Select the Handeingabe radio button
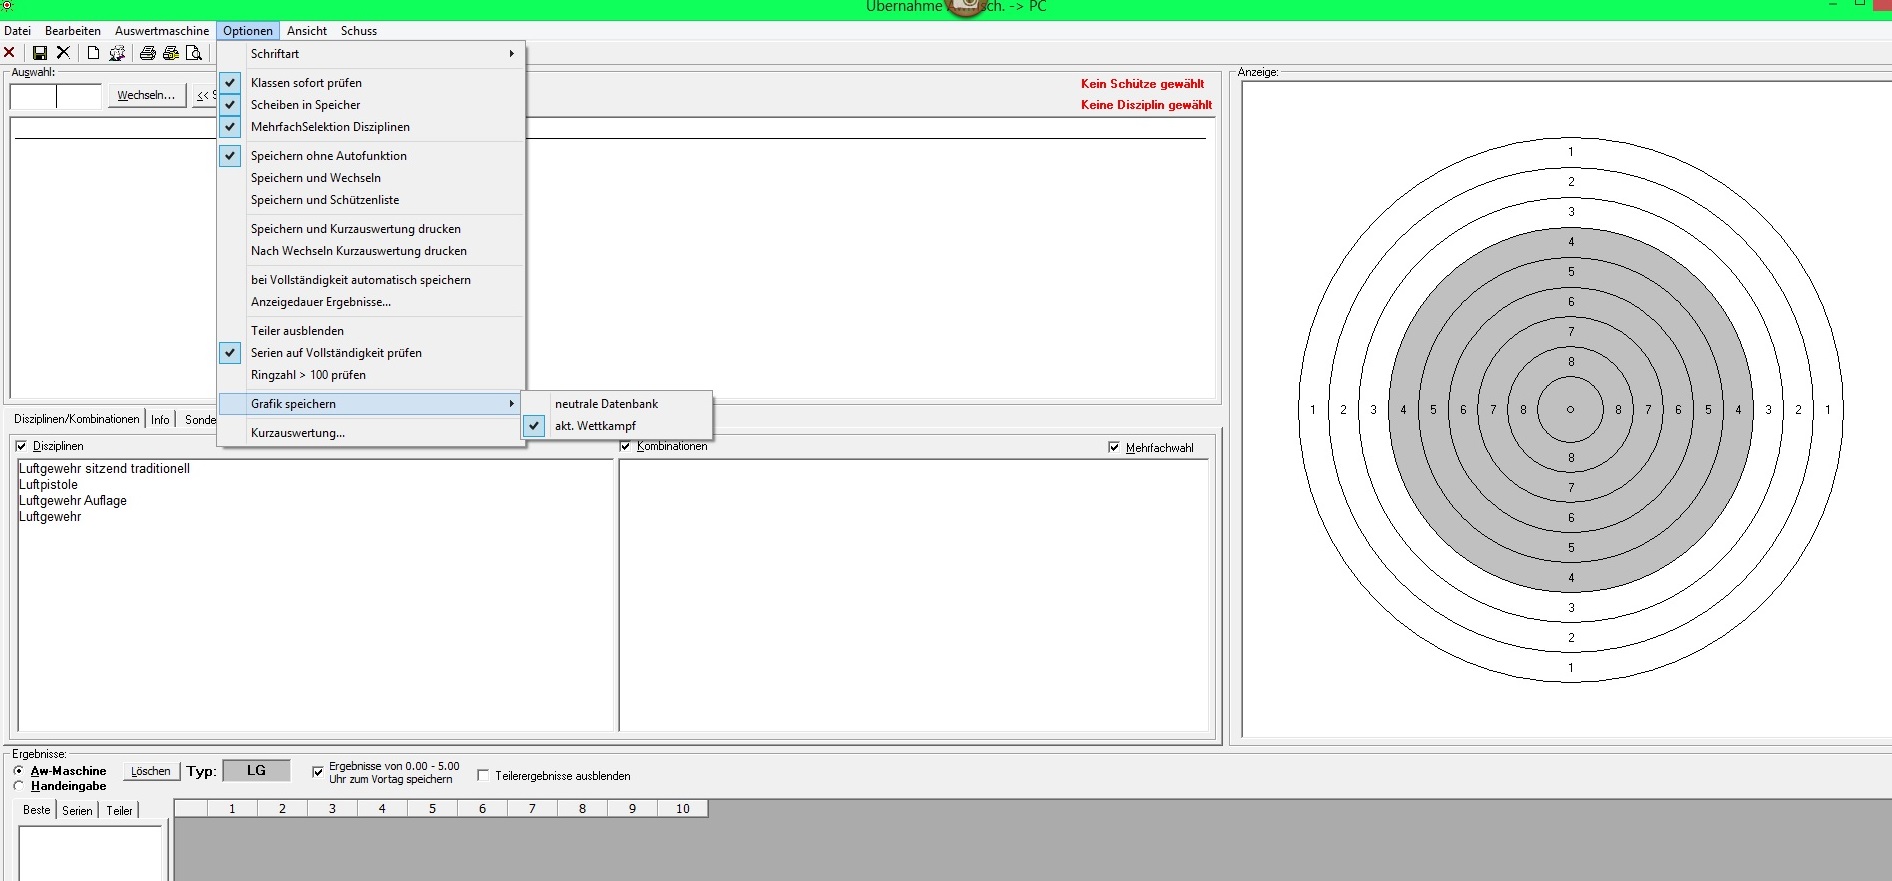 coord(19,786)
